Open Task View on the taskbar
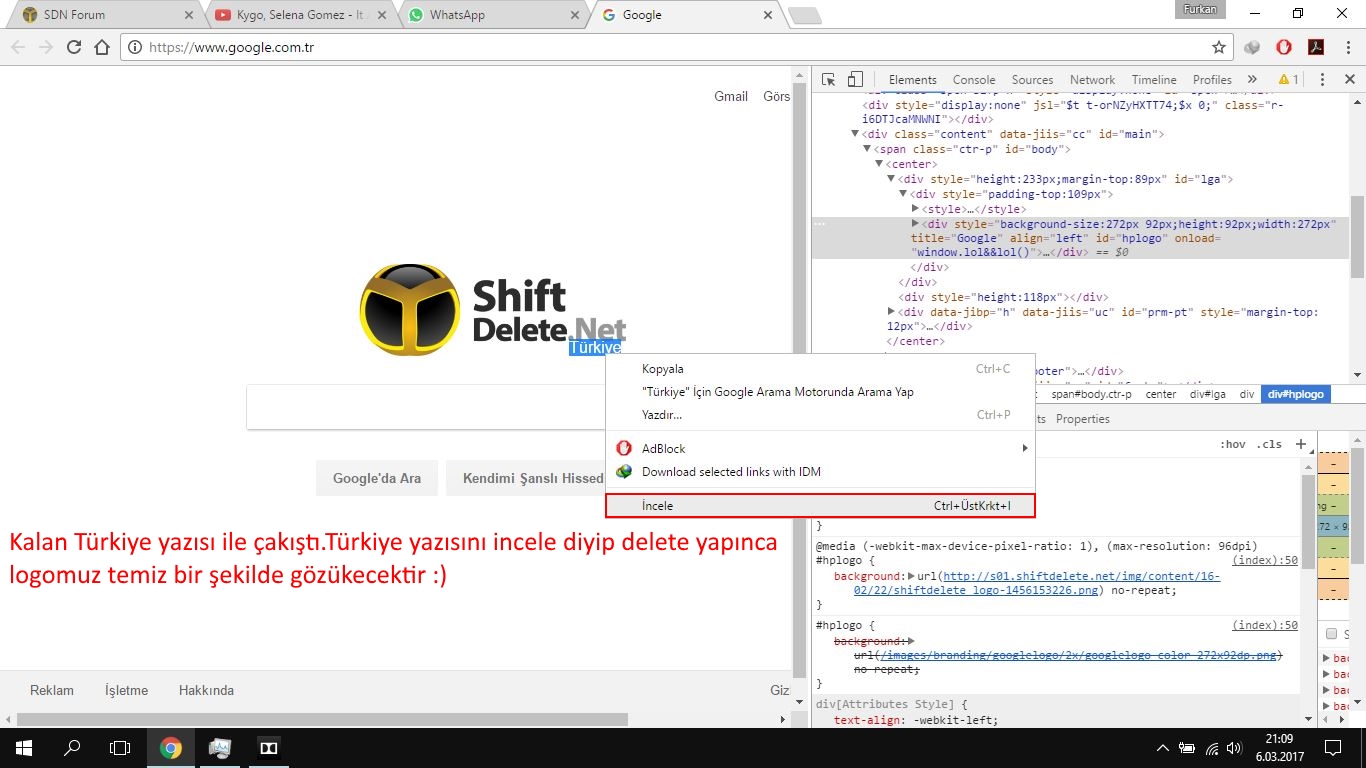The width and height of the screenshot is (1366, 768). pyautogui.click(x=120, y=748)
